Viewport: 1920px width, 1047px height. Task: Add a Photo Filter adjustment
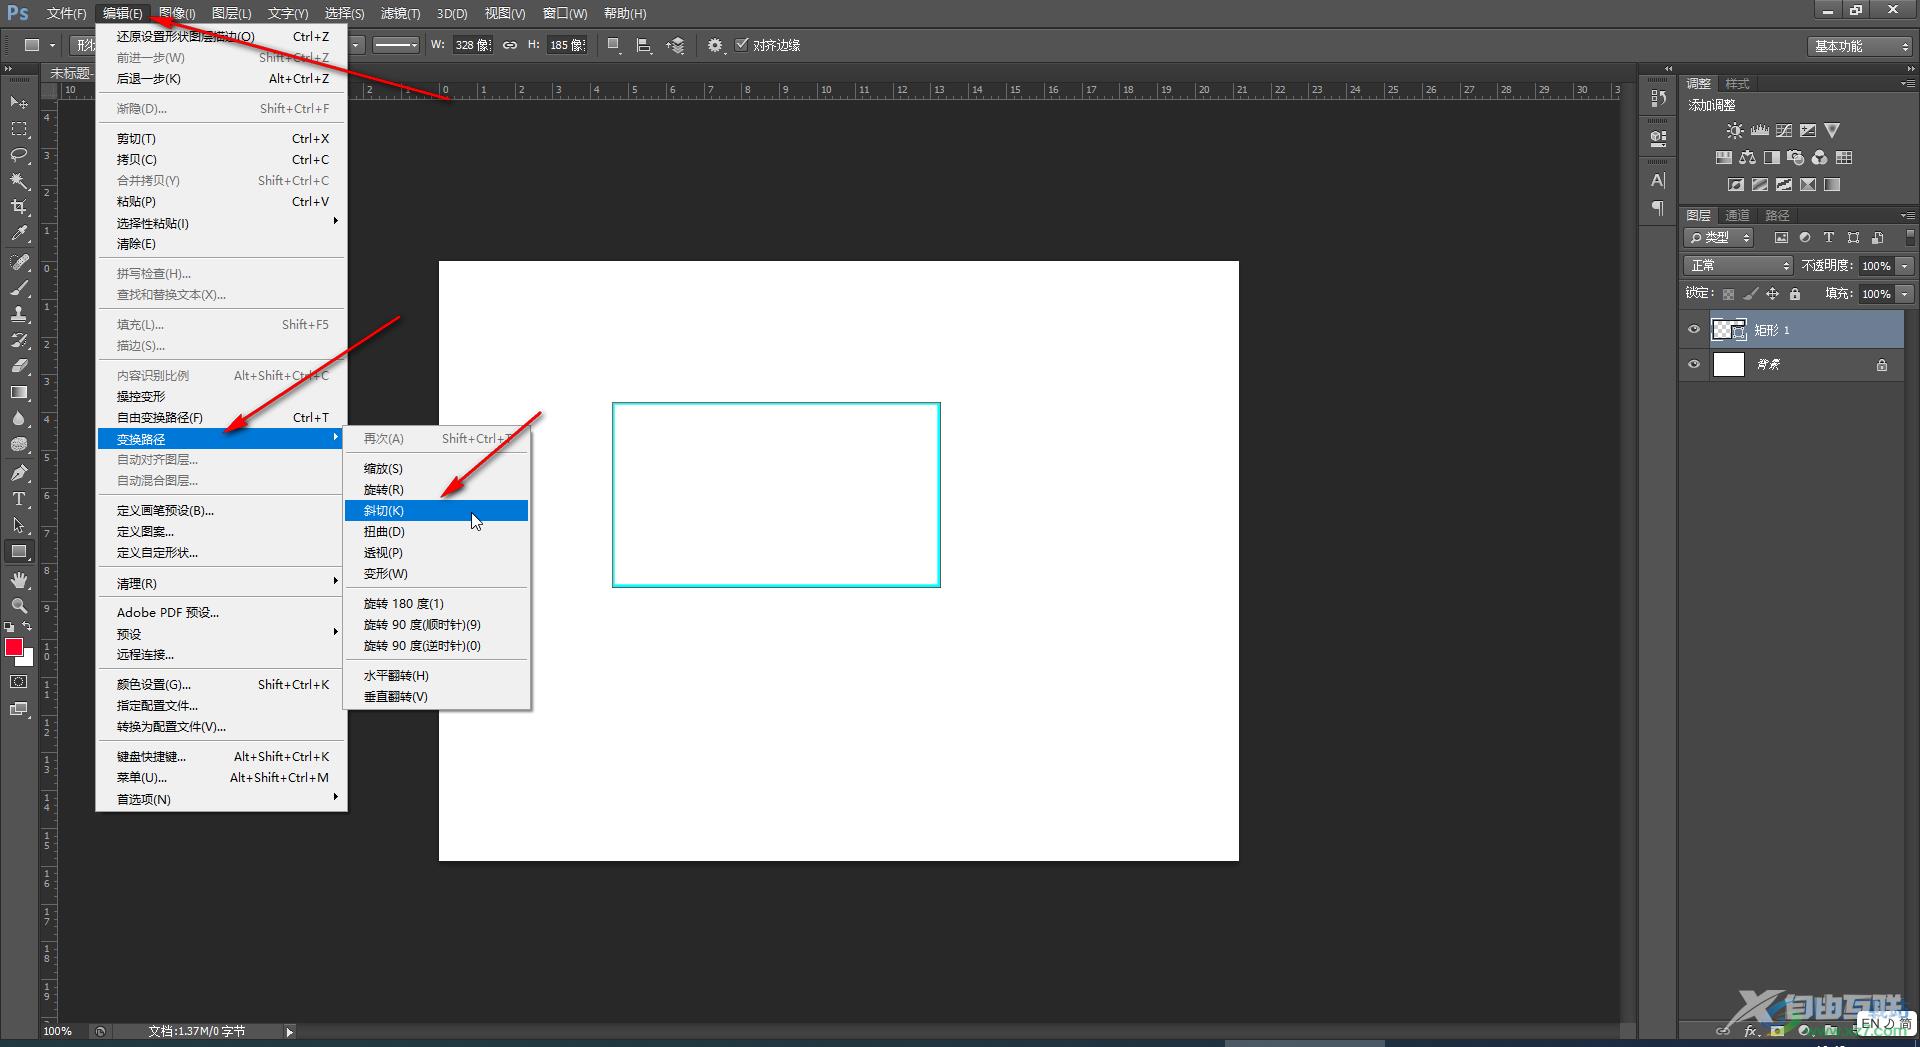1795,158
